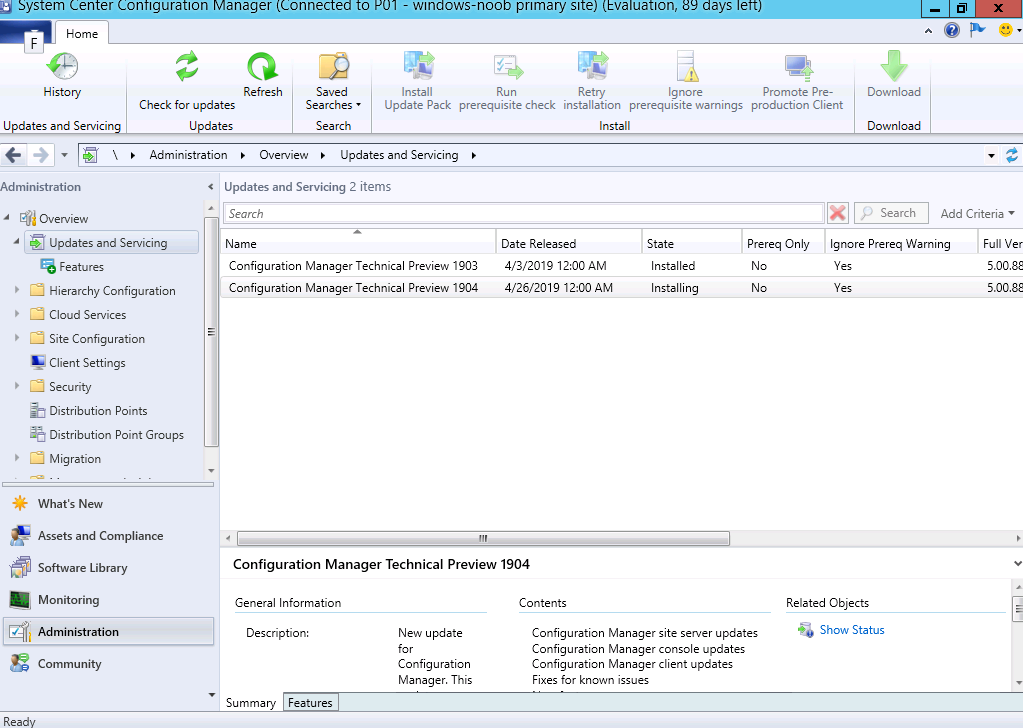The height and width of the screenshot is (728, 1023).
Task: Expand the Site Configuration folder
Action: 17,338
